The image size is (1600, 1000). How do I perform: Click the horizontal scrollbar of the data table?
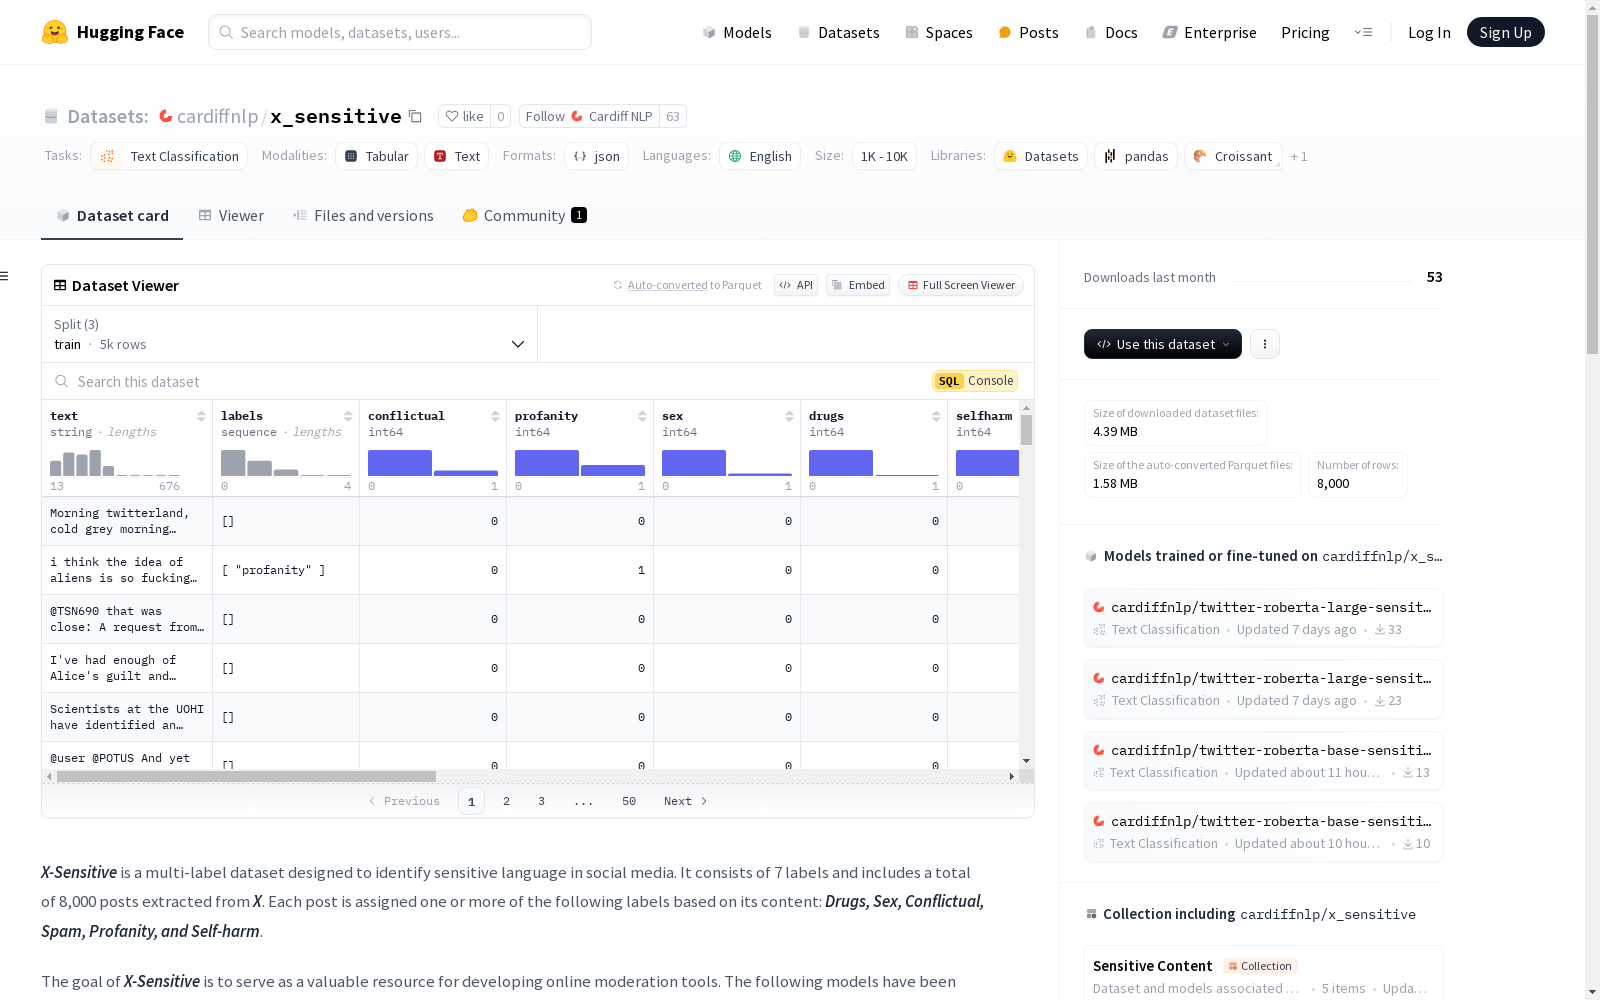(x=246, y=776)
